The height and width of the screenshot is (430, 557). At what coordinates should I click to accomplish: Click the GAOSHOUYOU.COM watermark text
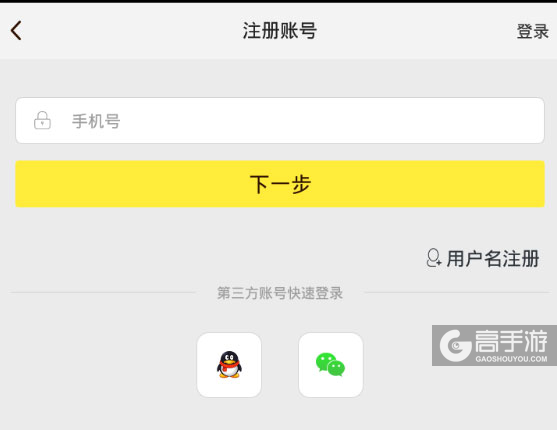pos(511,359)
